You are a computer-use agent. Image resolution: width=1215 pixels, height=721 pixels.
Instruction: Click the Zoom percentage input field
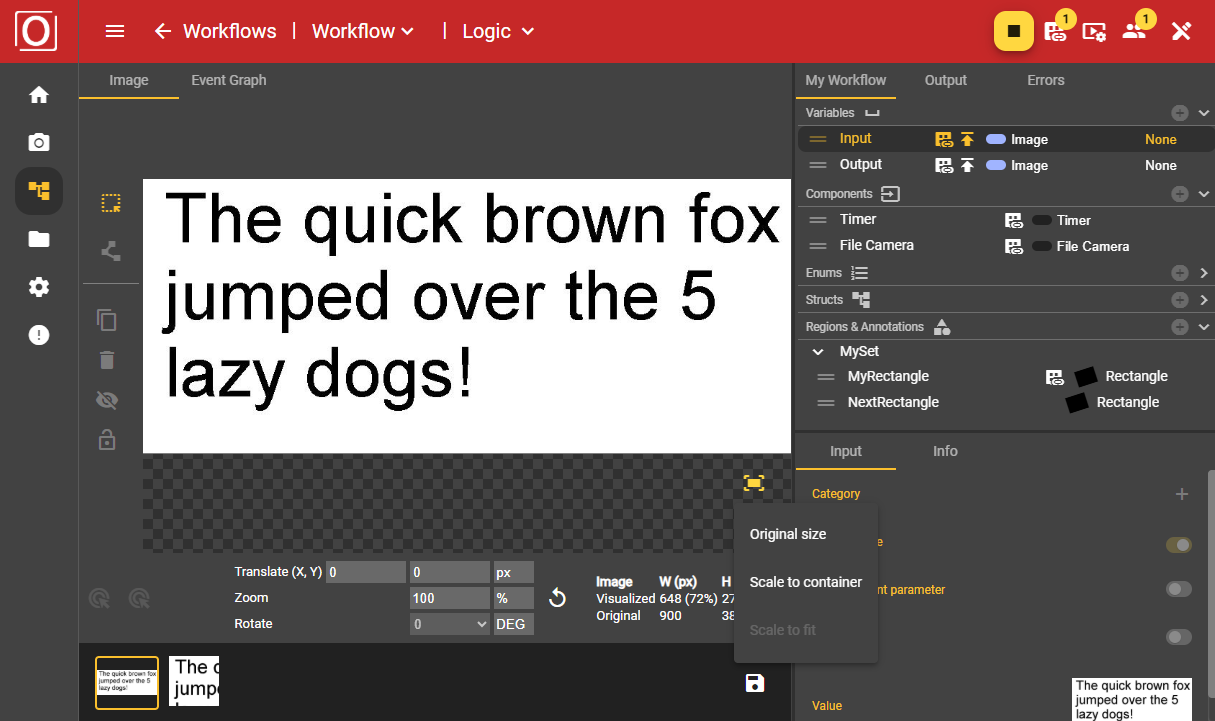[x=449, y=598]
